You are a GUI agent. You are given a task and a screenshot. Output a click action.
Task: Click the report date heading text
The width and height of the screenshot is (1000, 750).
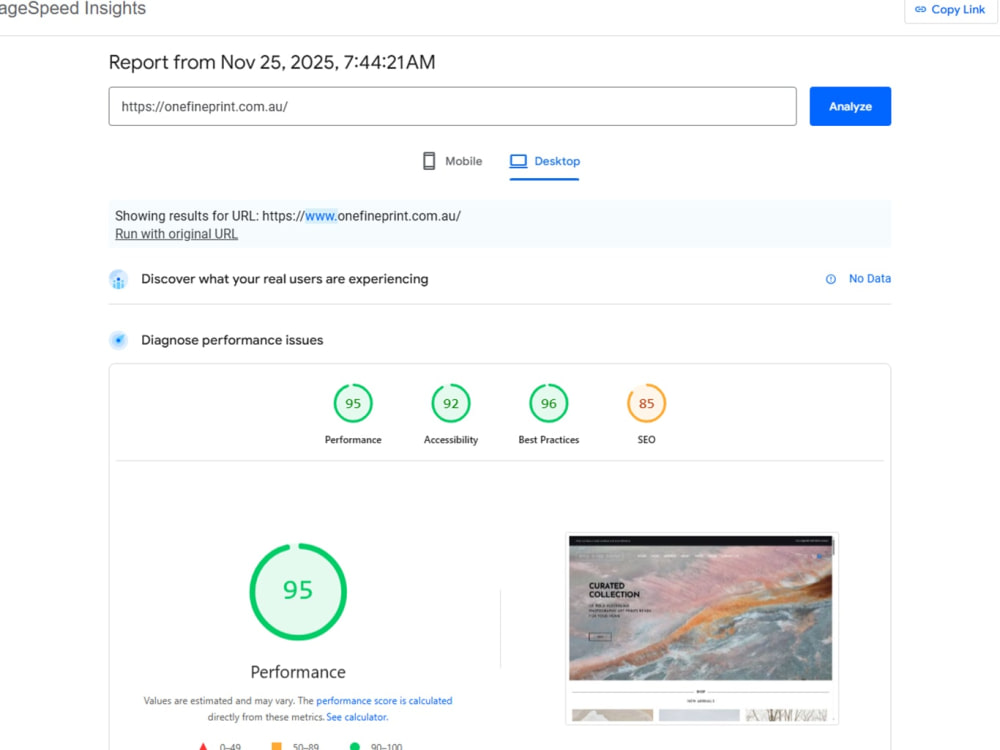pyautogui.click(x=272, y=62)
